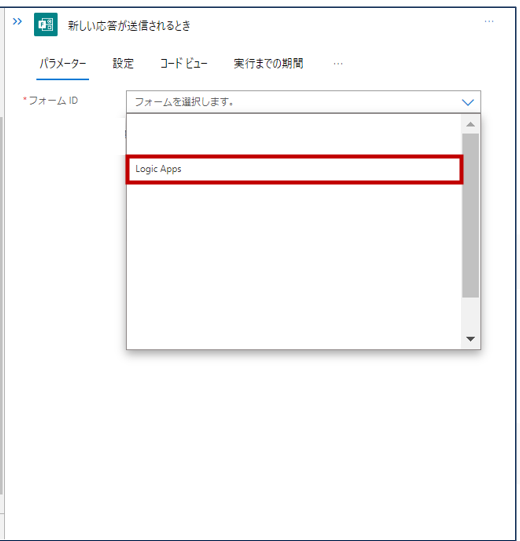Select Logic Apps from the form list
Image resolution: width=520 pixels, height=541 pixels.
click(x=294, y=169)
